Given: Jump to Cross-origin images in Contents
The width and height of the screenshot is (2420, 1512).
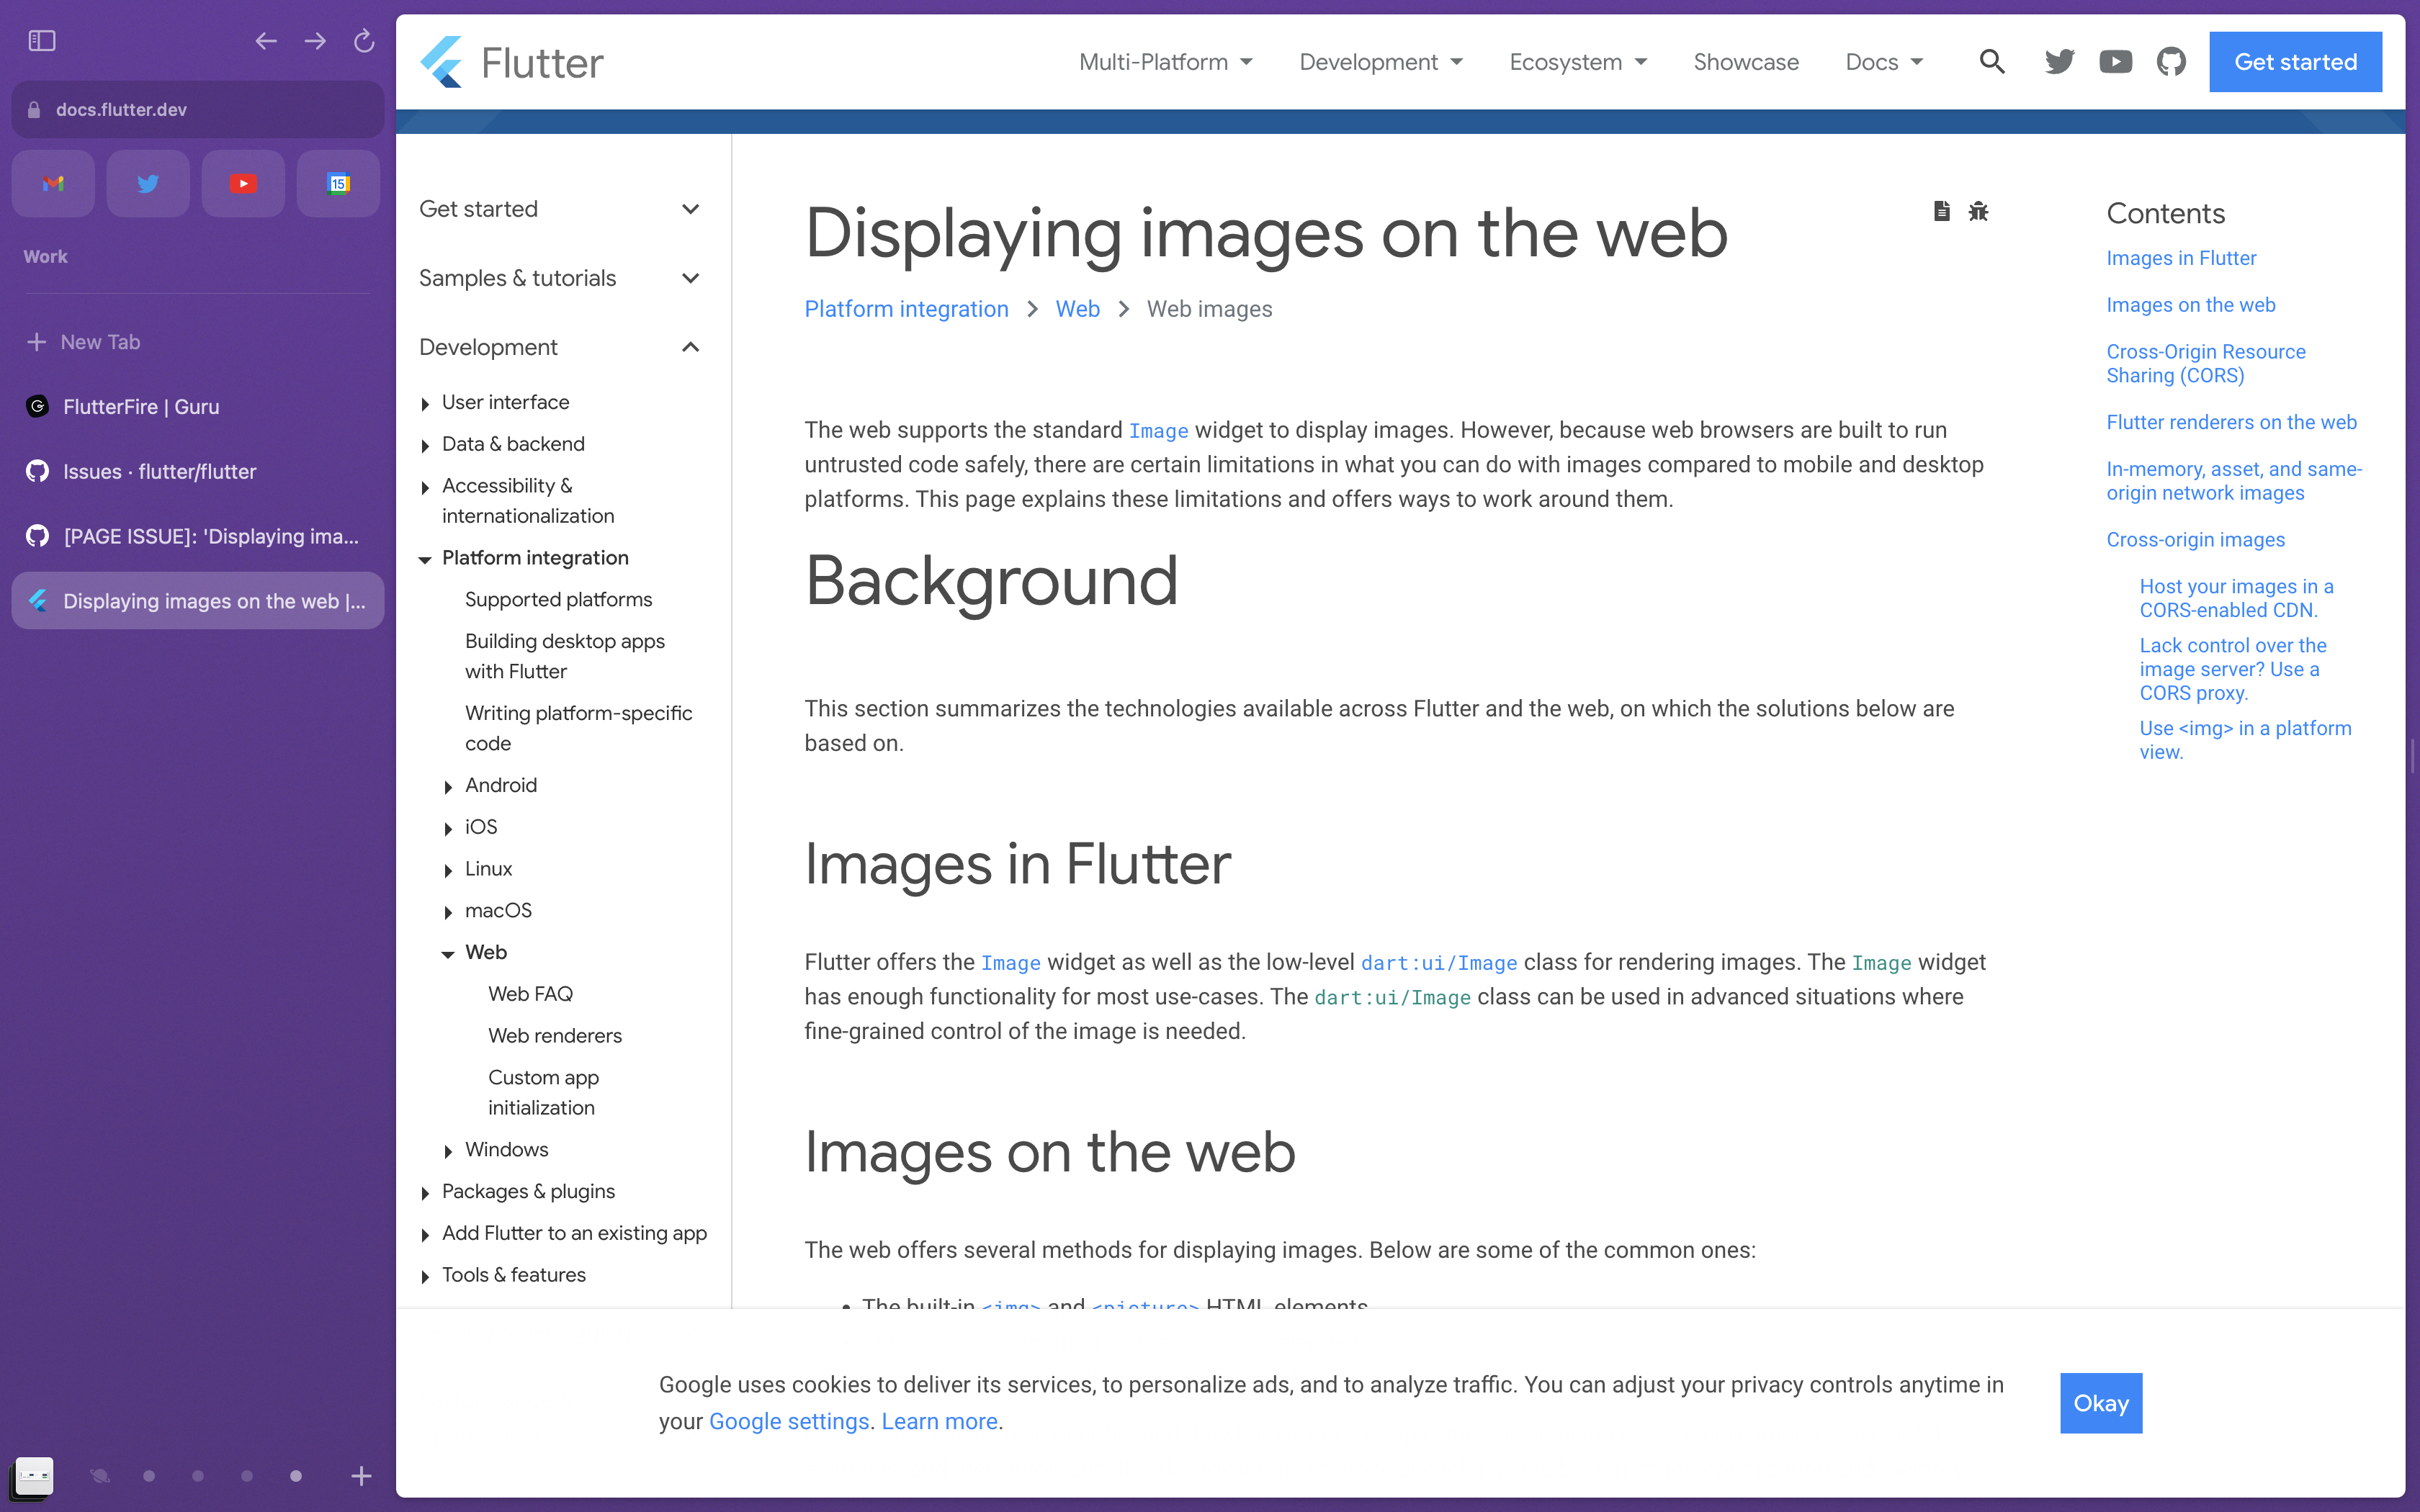Looking at the screenshot, I should coord(2195,539).
